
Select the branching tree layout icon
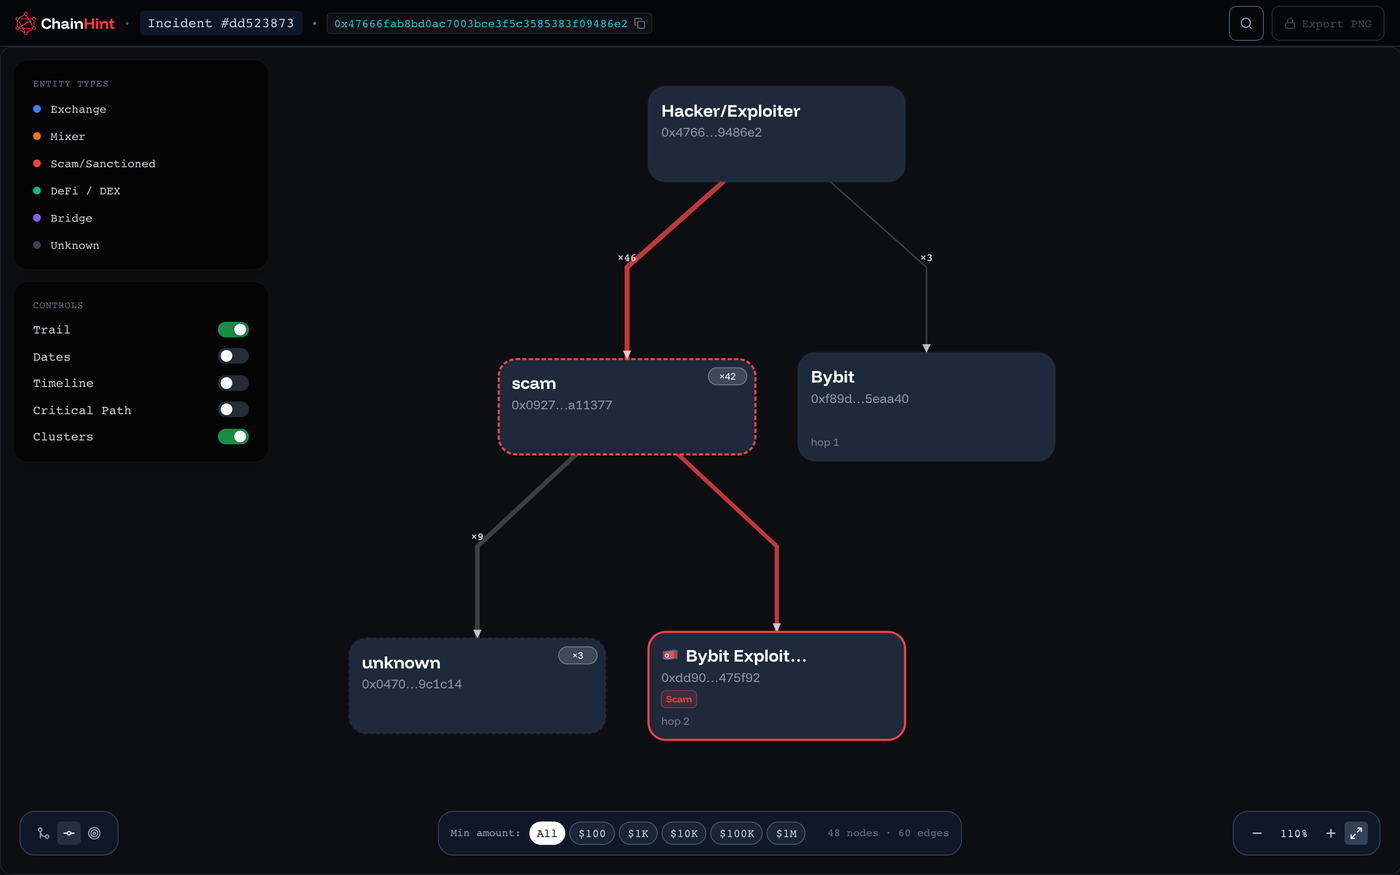point(44,833)
